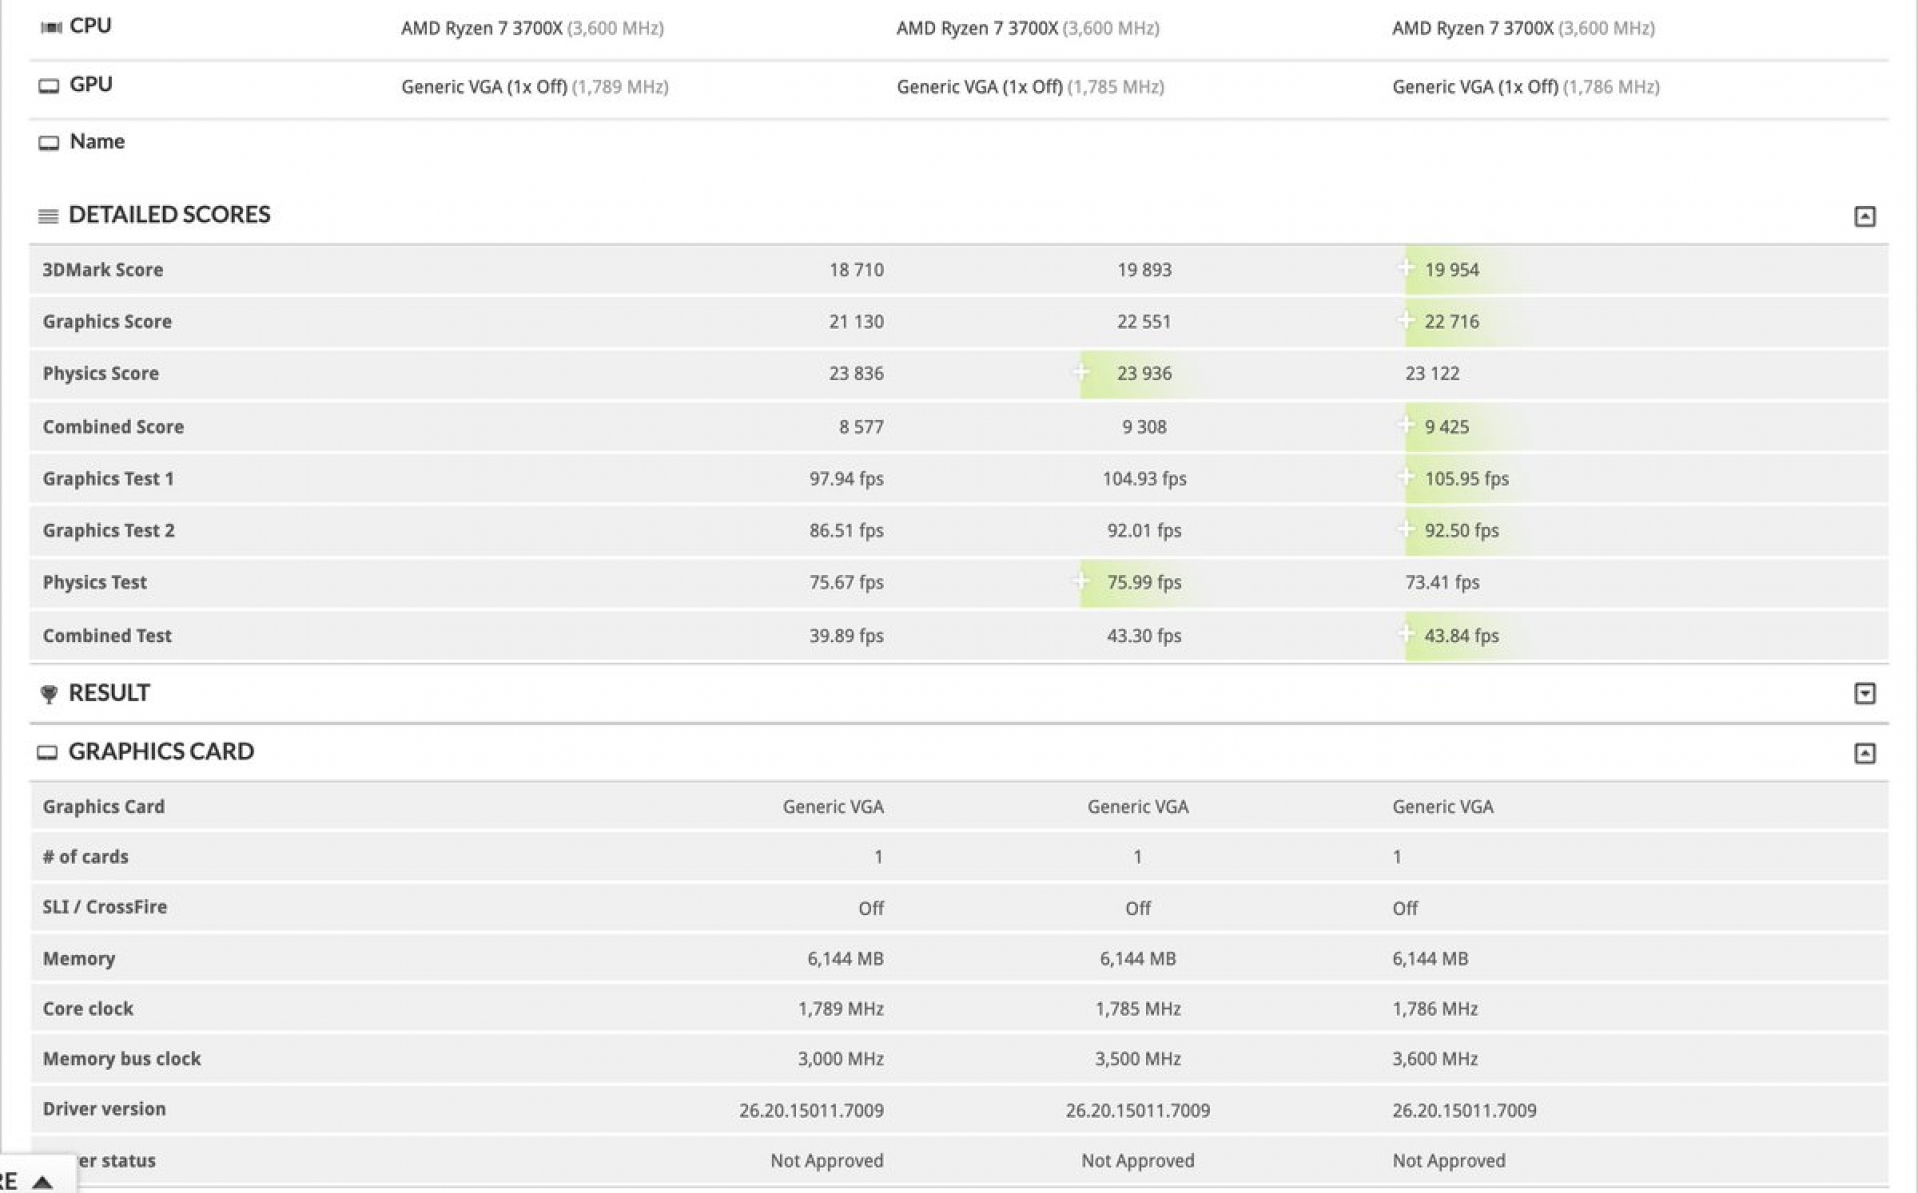The width and height of the screenshot is (1918, 1193).
Task: Select the Memory bus clock row label
Action: [122, 1058]
